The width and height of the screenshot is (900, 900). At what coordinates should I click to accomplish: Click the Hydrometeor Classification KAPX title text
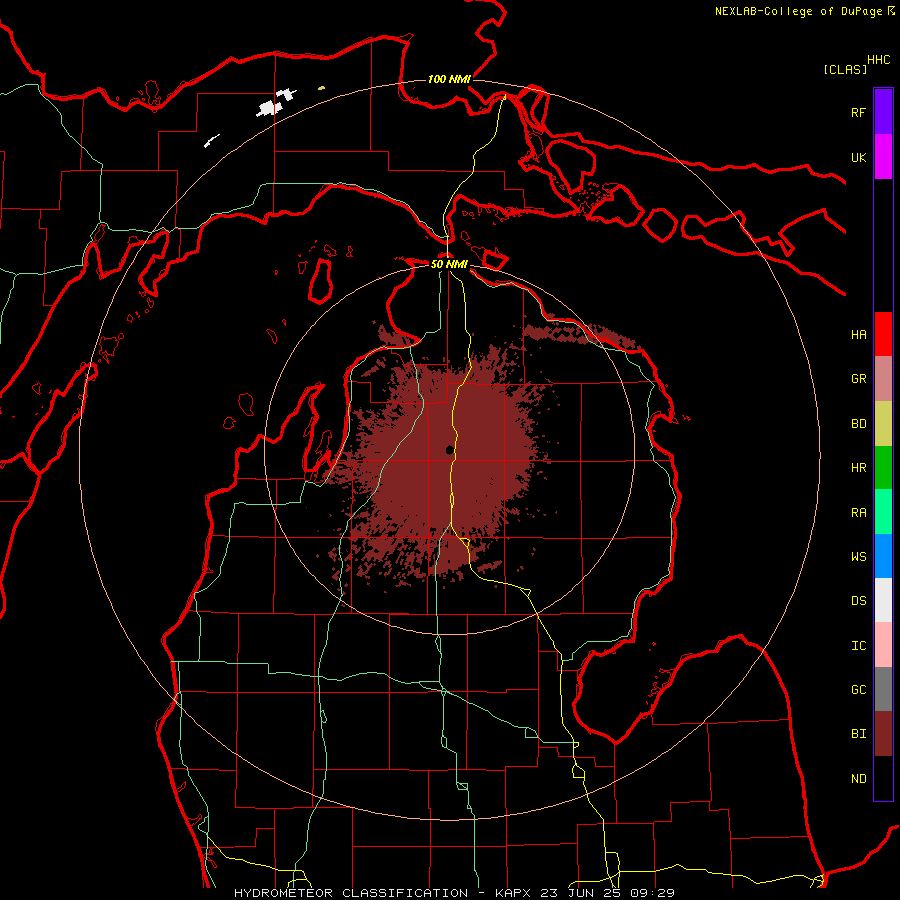[454, 893]
